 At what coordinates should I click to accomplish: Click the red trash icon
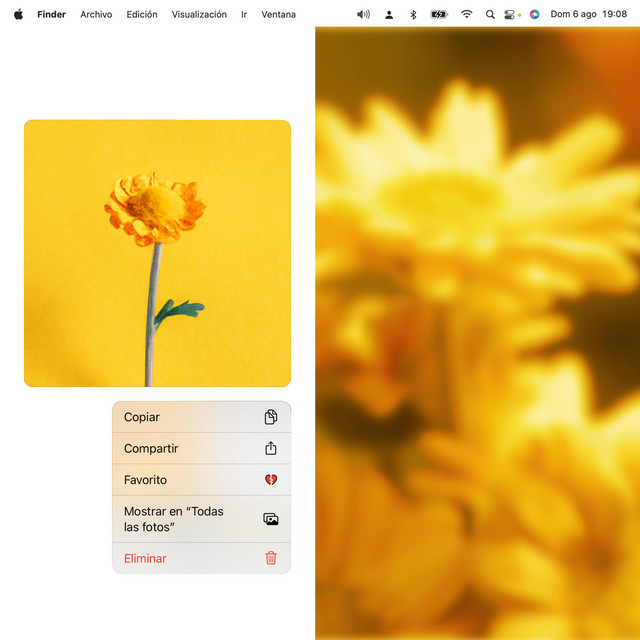point(271,558)
